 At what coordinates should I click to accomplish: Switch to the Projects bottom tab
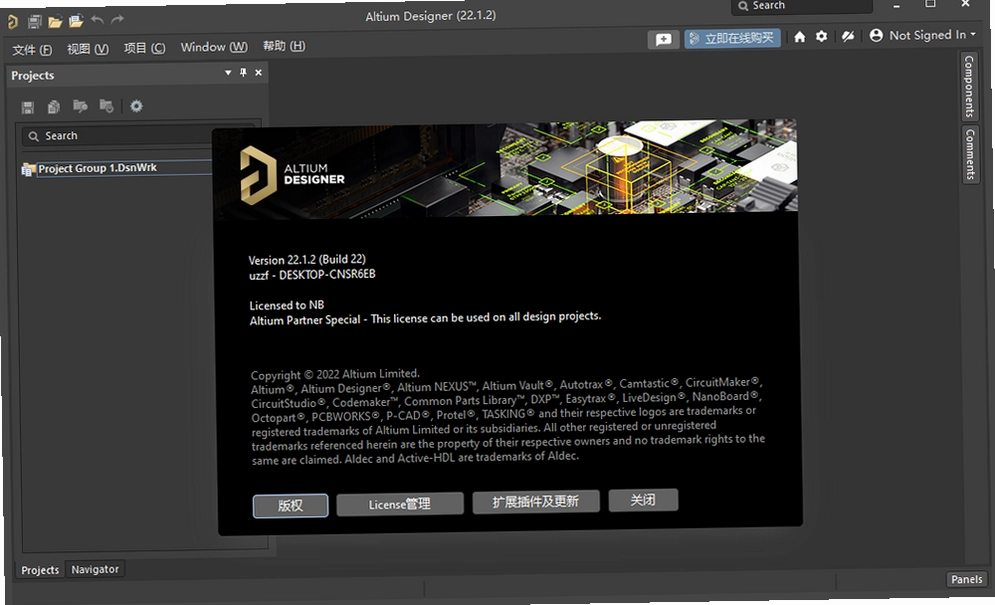tap(40, 570)
